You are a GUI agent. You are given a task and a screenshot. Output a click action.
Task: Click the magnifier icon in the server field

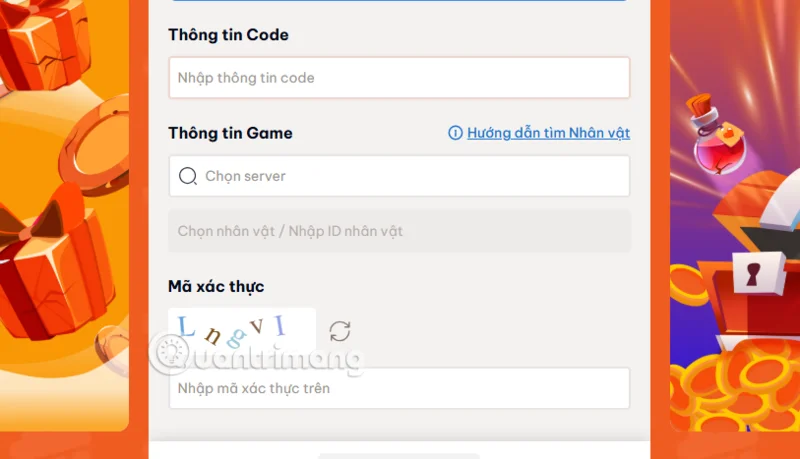[x=188, y=176]
